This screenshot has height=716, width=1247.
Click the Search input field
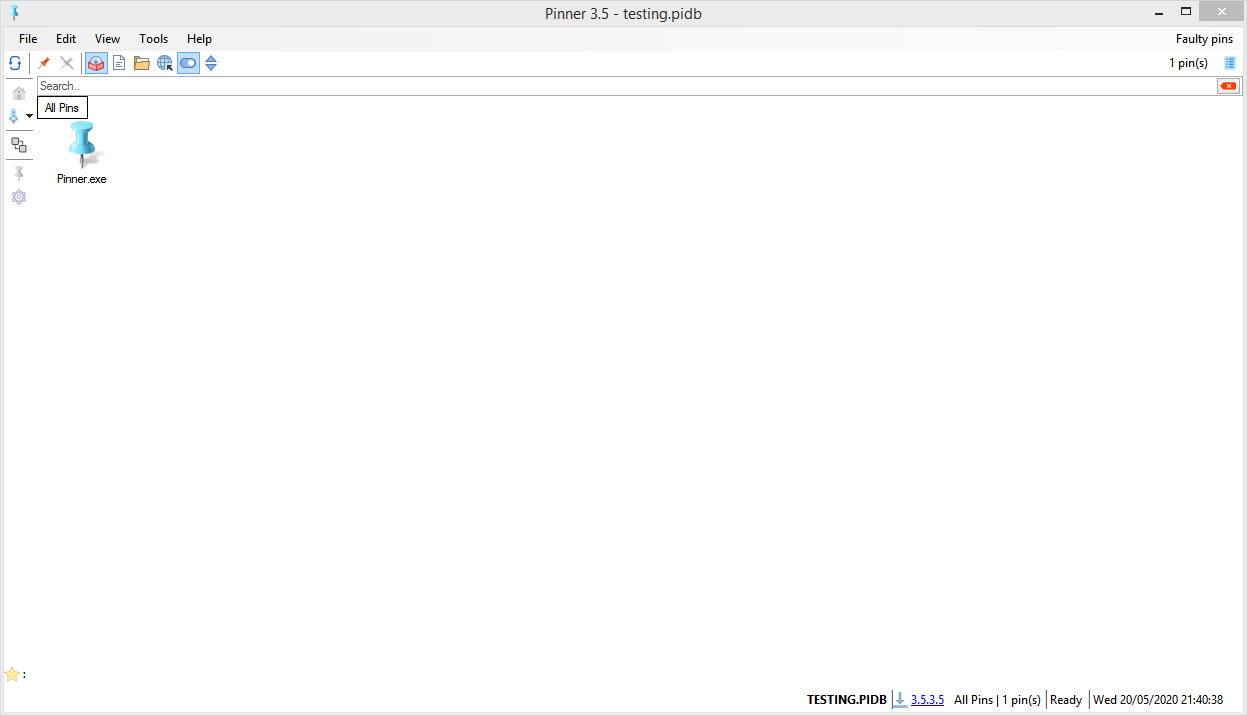coord(626,86)
